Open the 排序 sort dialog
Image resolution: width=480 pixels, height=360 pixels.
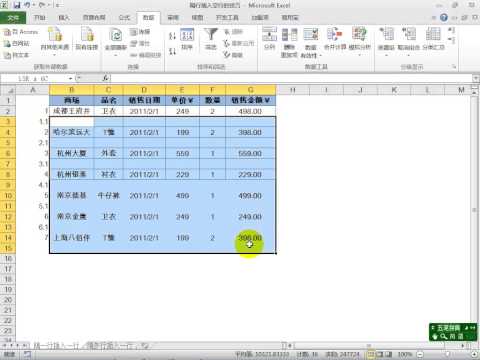point(187,39)
